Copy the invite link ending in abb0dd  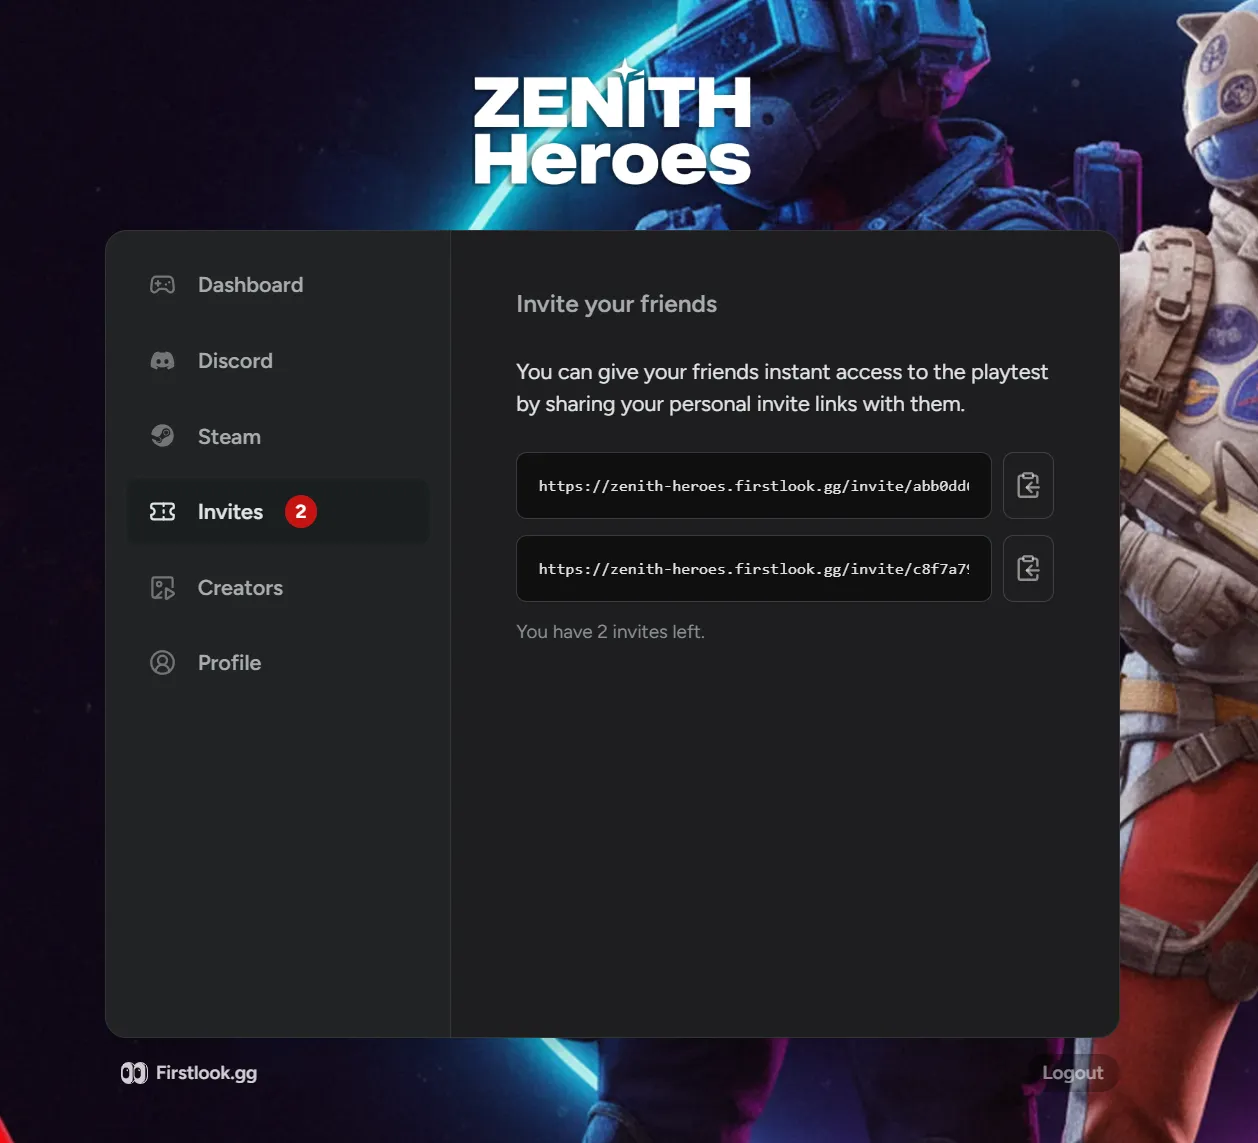coord(1028,486)
